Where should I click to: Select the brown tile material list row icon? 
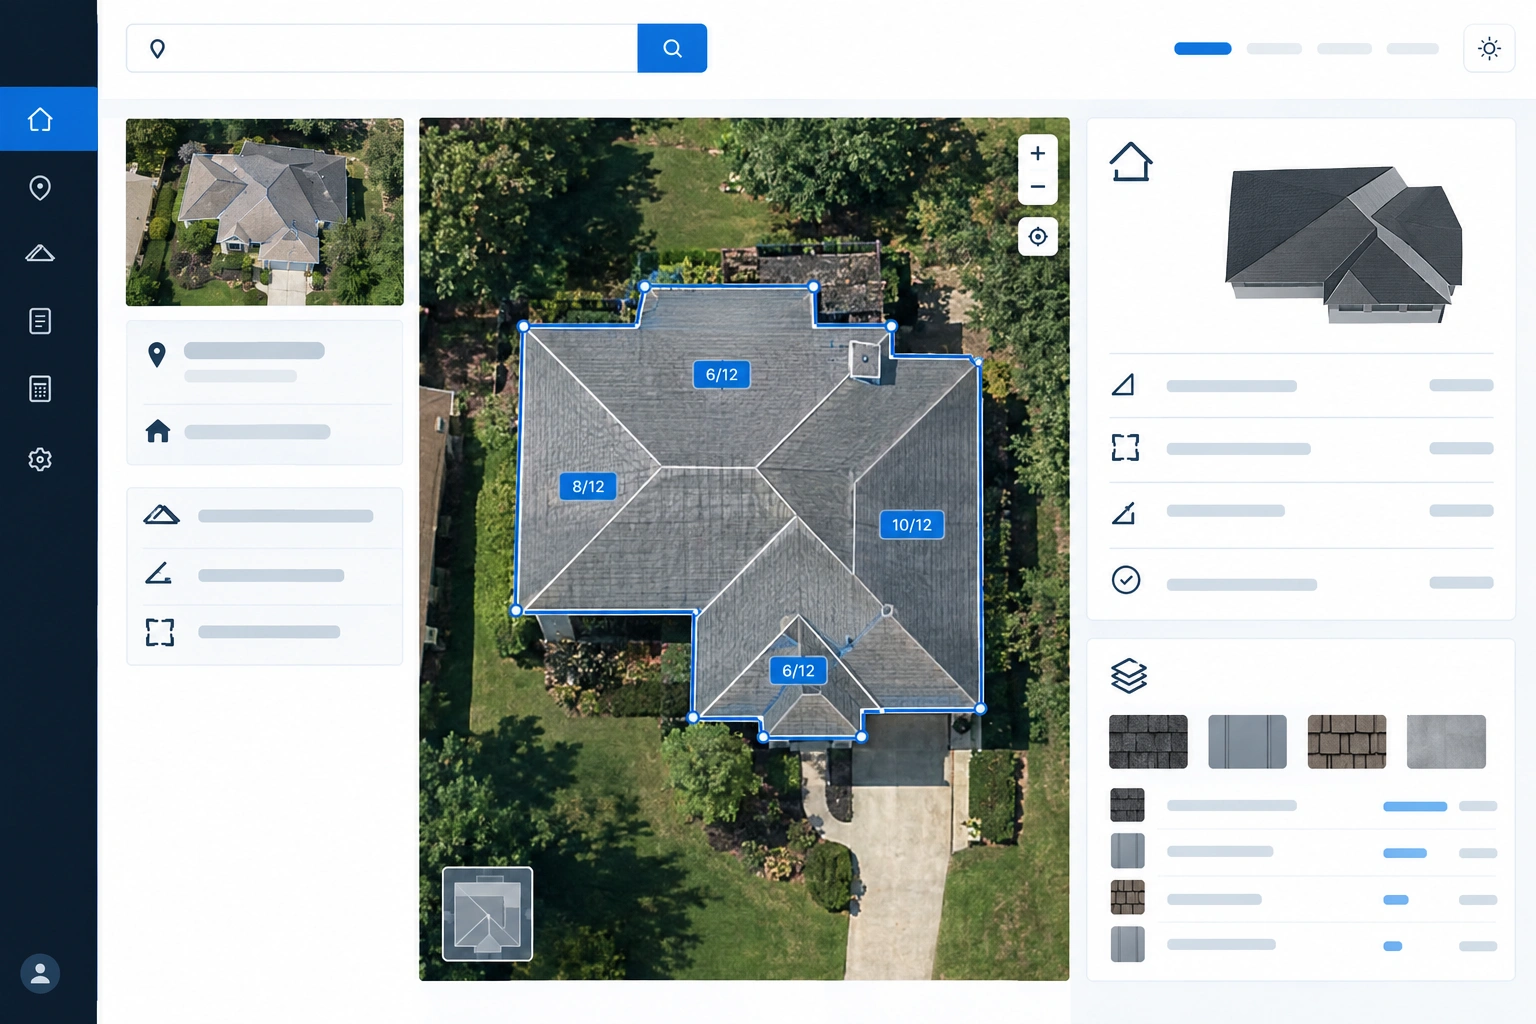click(x=1127, y=897)
